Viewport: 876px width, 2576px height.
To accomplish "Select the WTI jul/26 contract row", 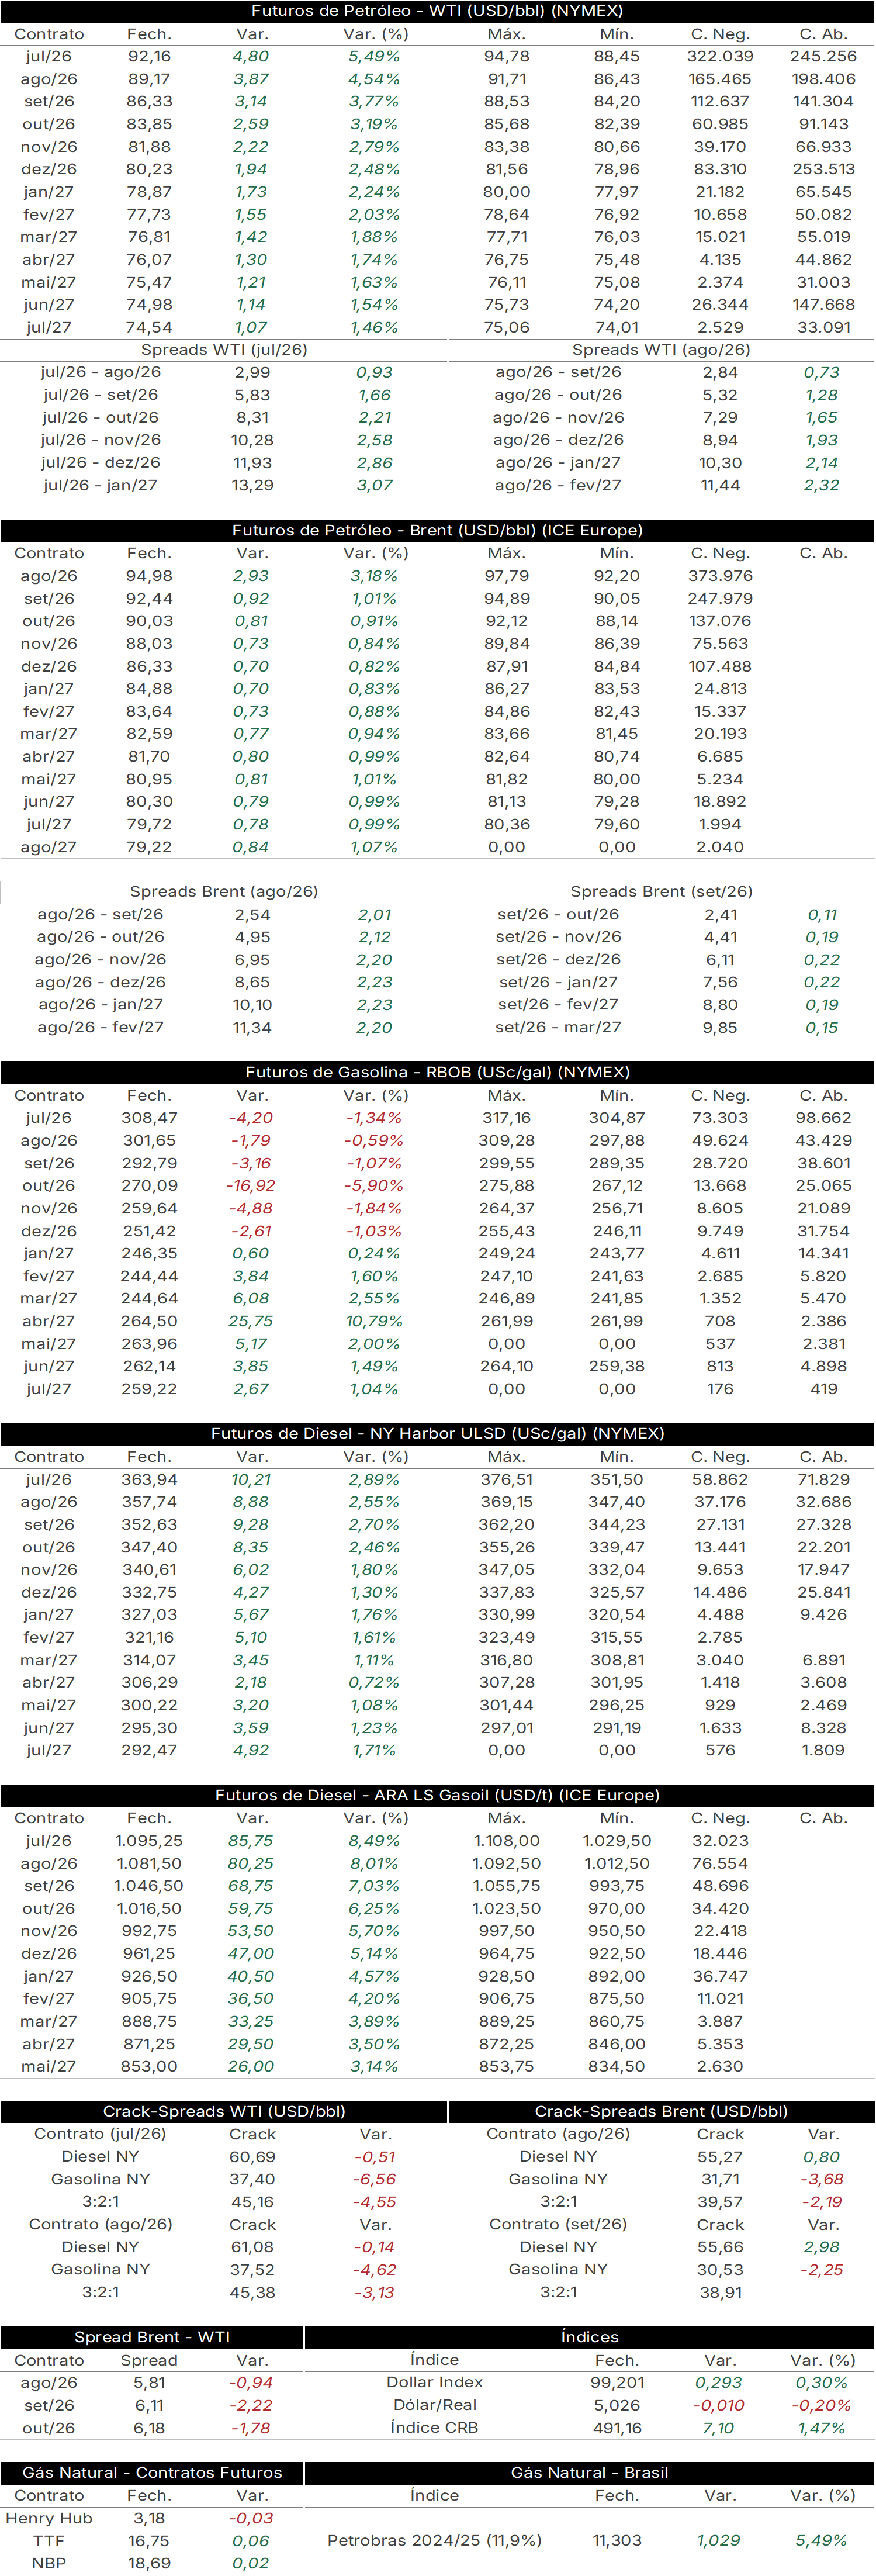I will point(437,57).
